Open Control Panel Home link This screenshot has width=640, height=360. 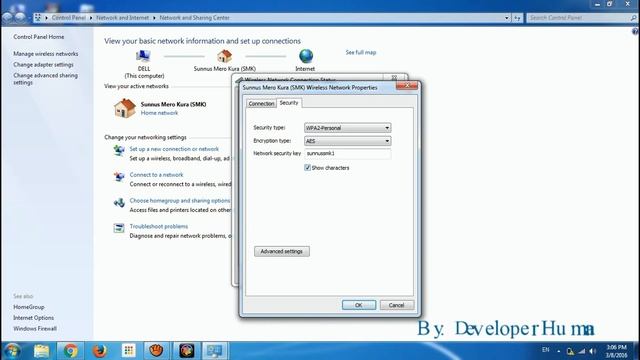pos(39,37)
